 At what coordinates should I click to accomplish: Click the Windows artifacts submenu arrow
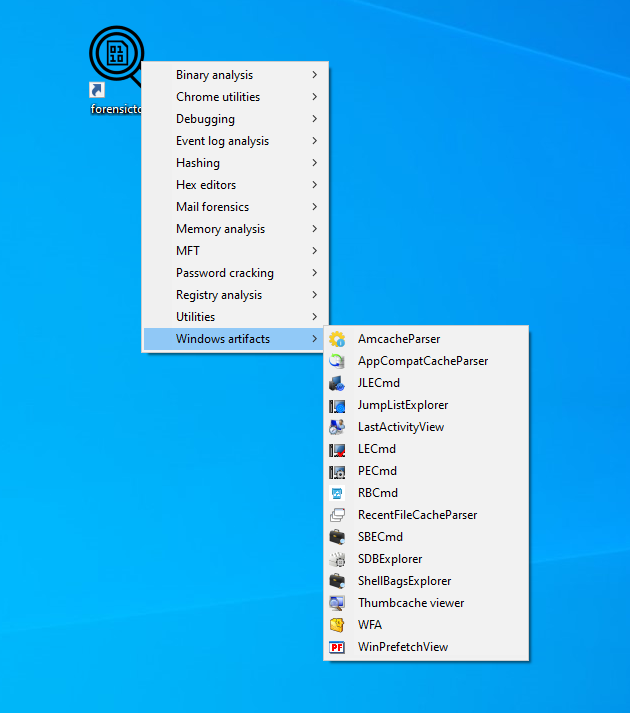point(315,338)
